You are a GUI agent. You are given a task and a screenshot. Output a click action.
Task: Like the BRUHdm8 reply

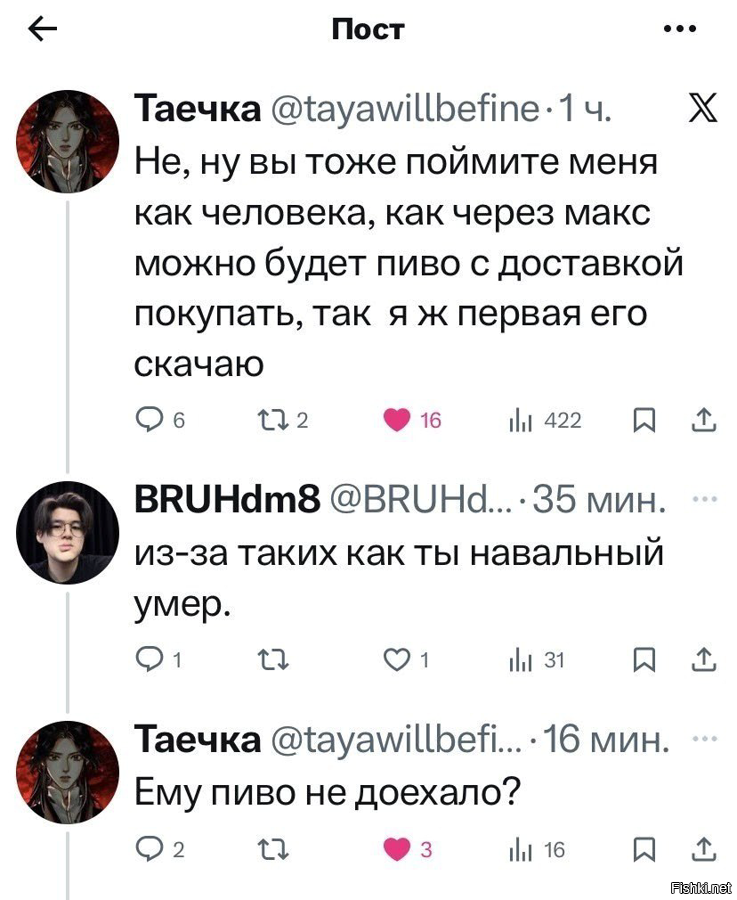coord(397,659)
